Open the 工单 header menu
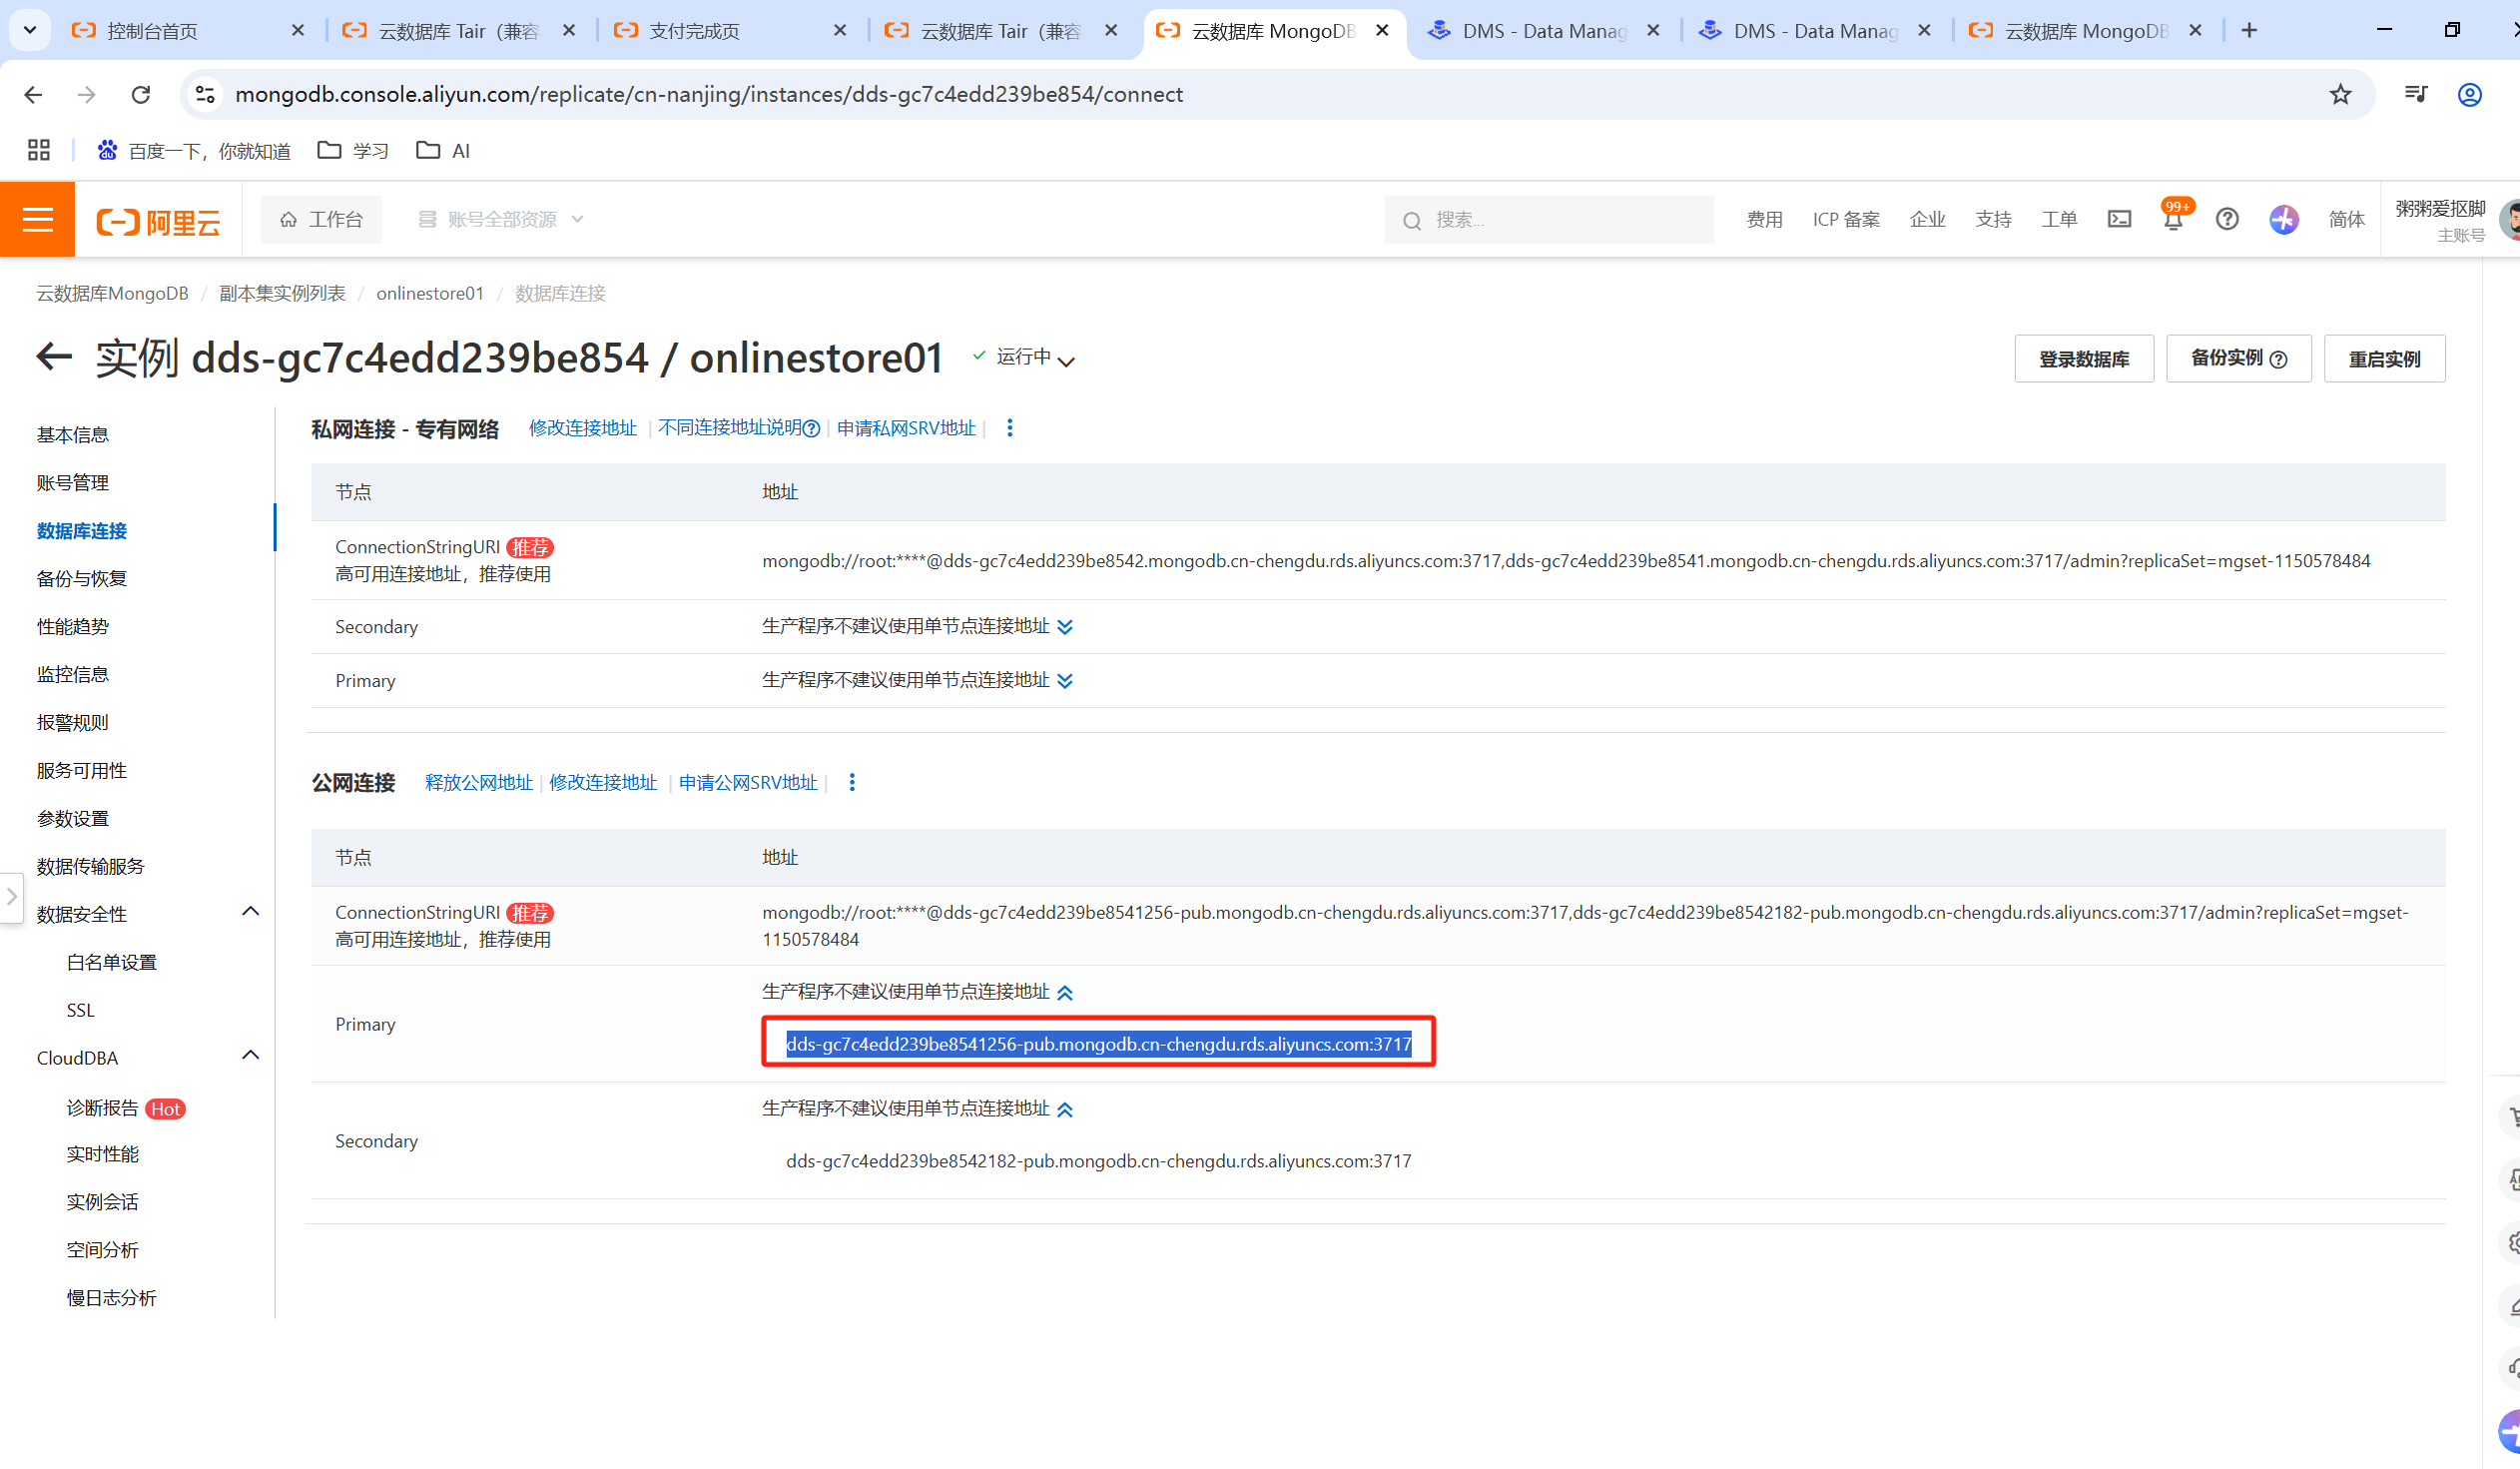The height and width of the screenshot is (1469, 2520). coord(2058,219)
